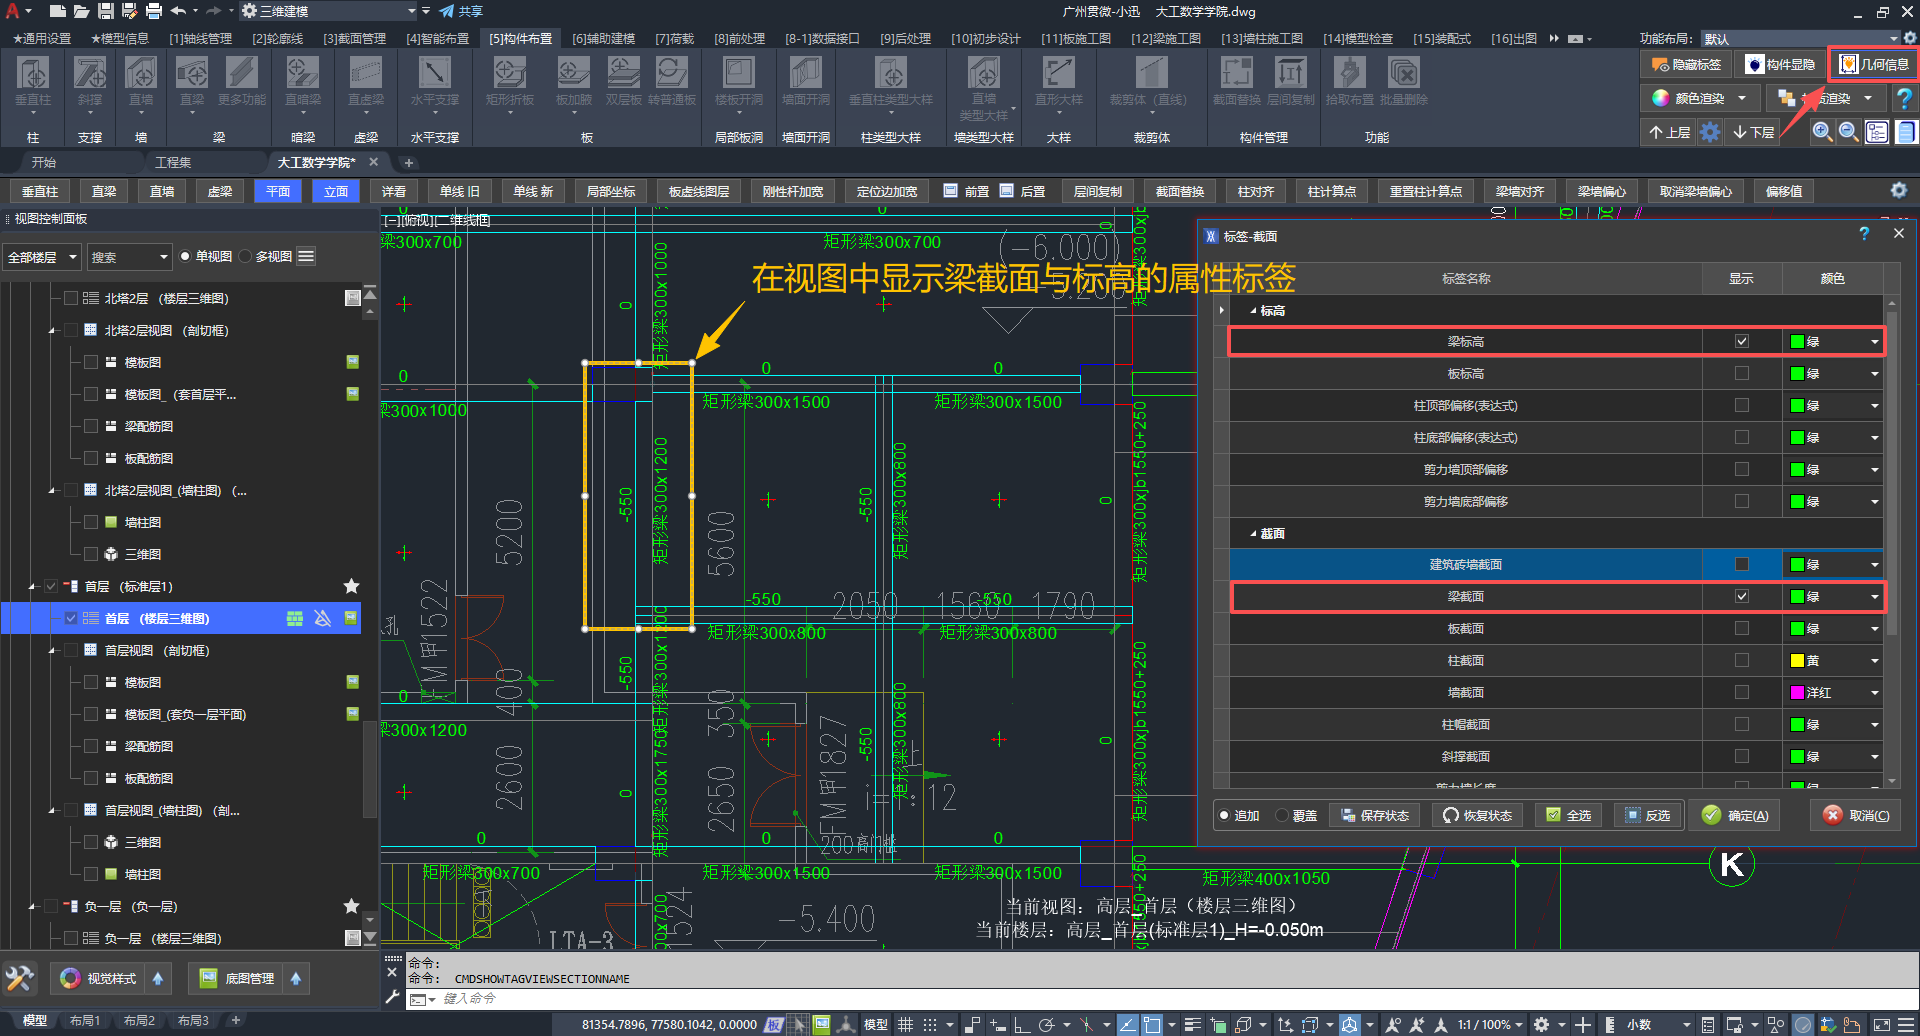Select the 双层板 double-layer slab tool

[x=624, y=80]
